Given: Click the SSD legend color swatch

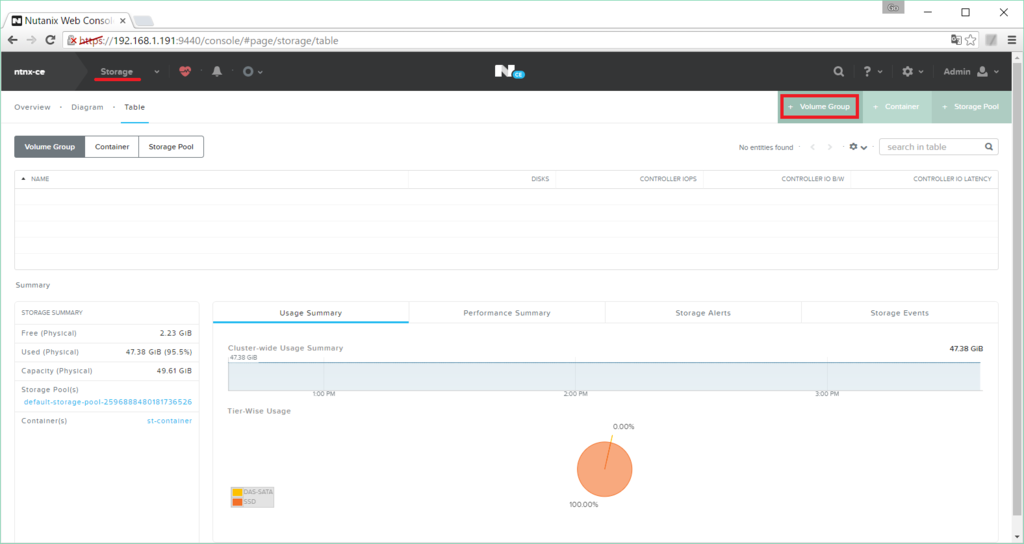Looking at the screenshot, I should [x=237, y=502].
